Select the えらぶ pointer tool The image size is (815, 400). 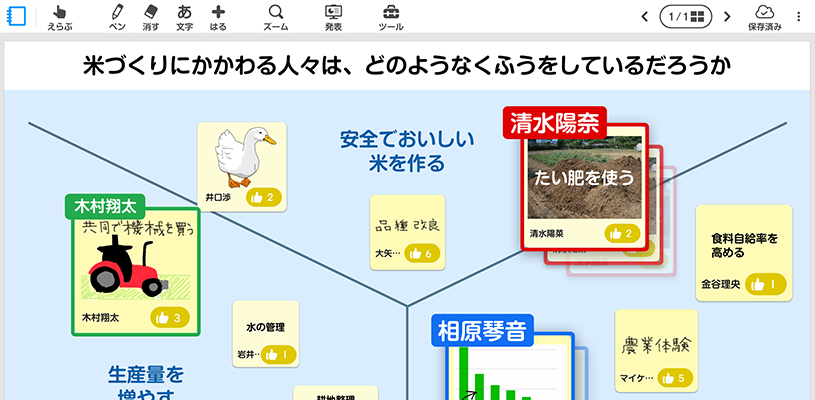pos(59,17)
